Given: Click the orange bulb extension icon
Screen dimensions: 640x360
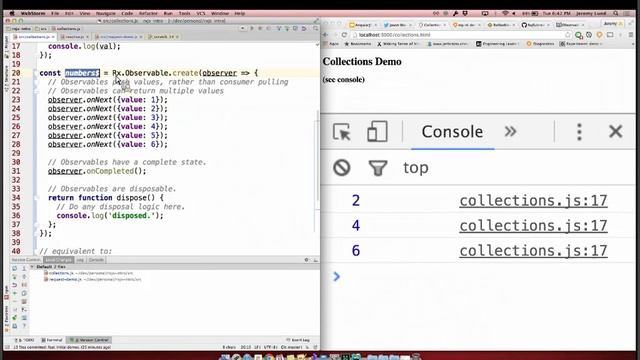Looking at the screenshot, I should click(599, 35).
